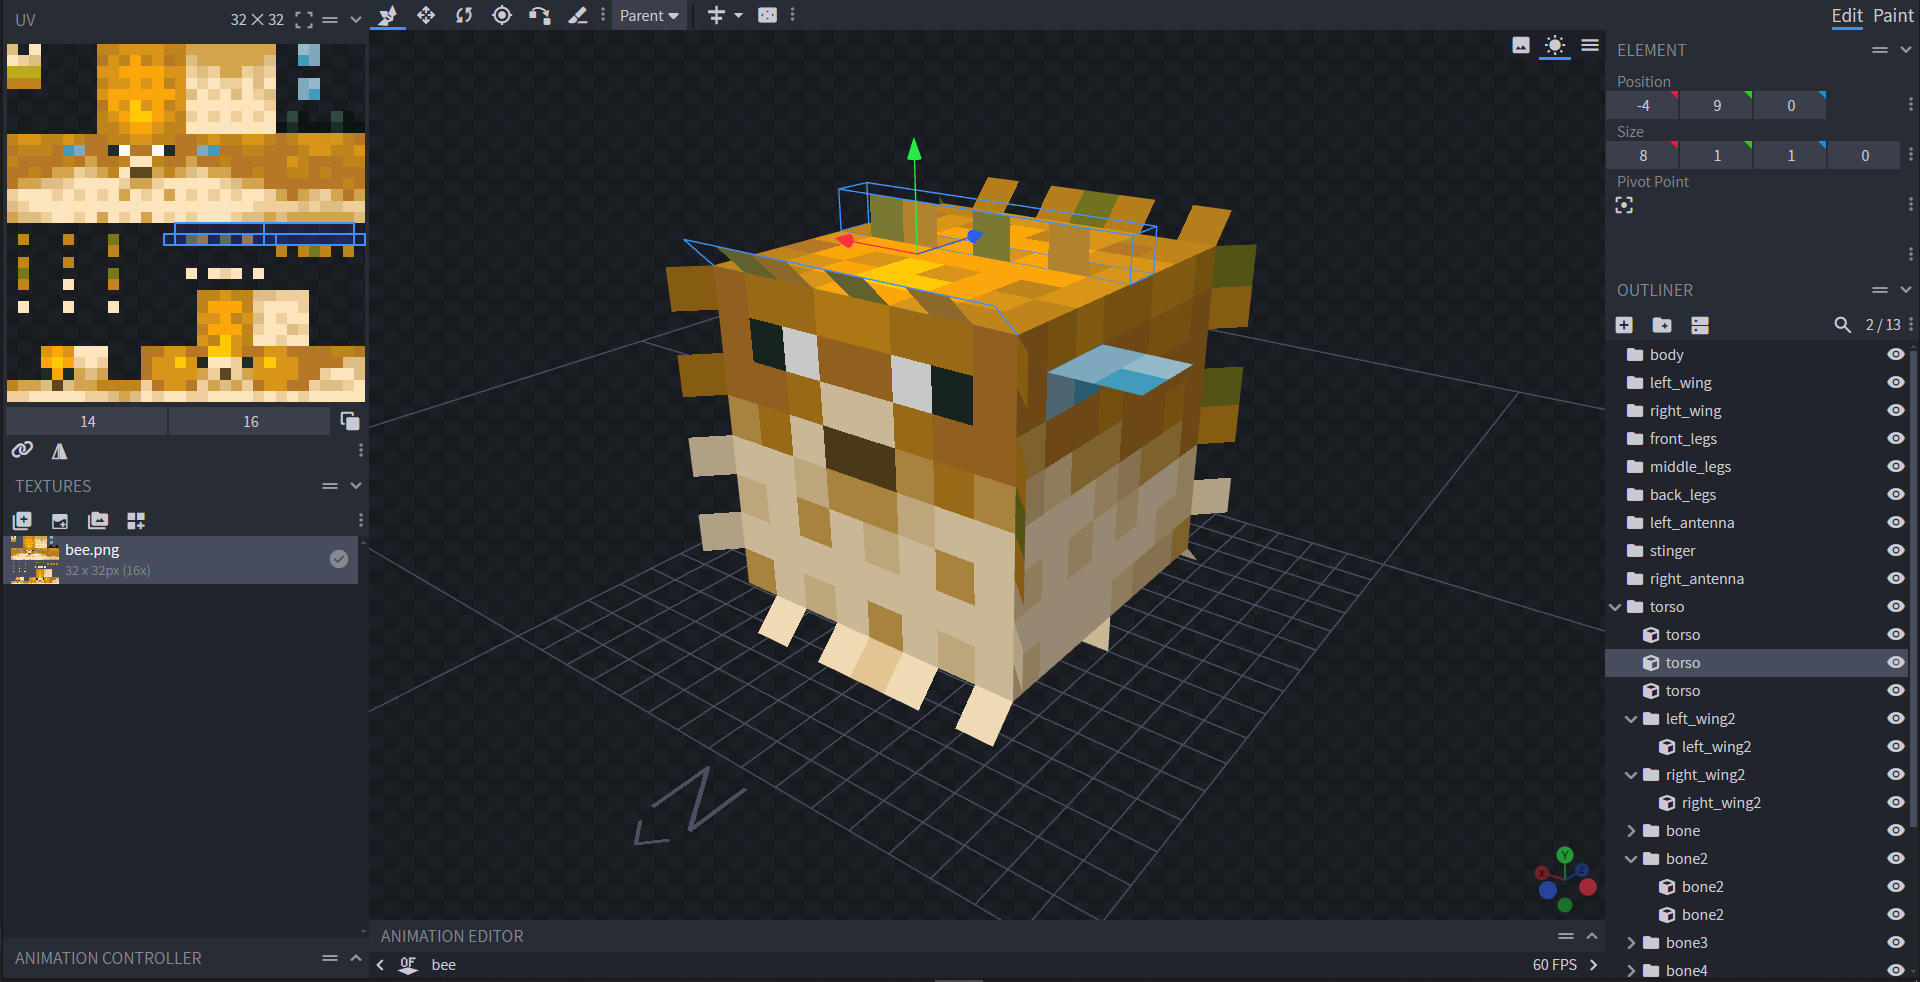Open the outliner search magnifier
The height and width of the screenshot is (982, 1920).
(1842, 325)
